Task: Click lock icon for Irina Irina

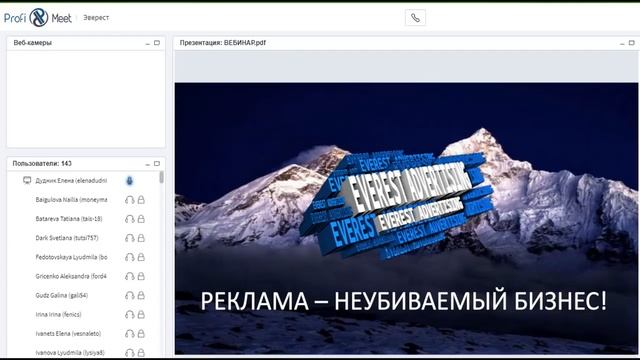Action: click(141, 315)
